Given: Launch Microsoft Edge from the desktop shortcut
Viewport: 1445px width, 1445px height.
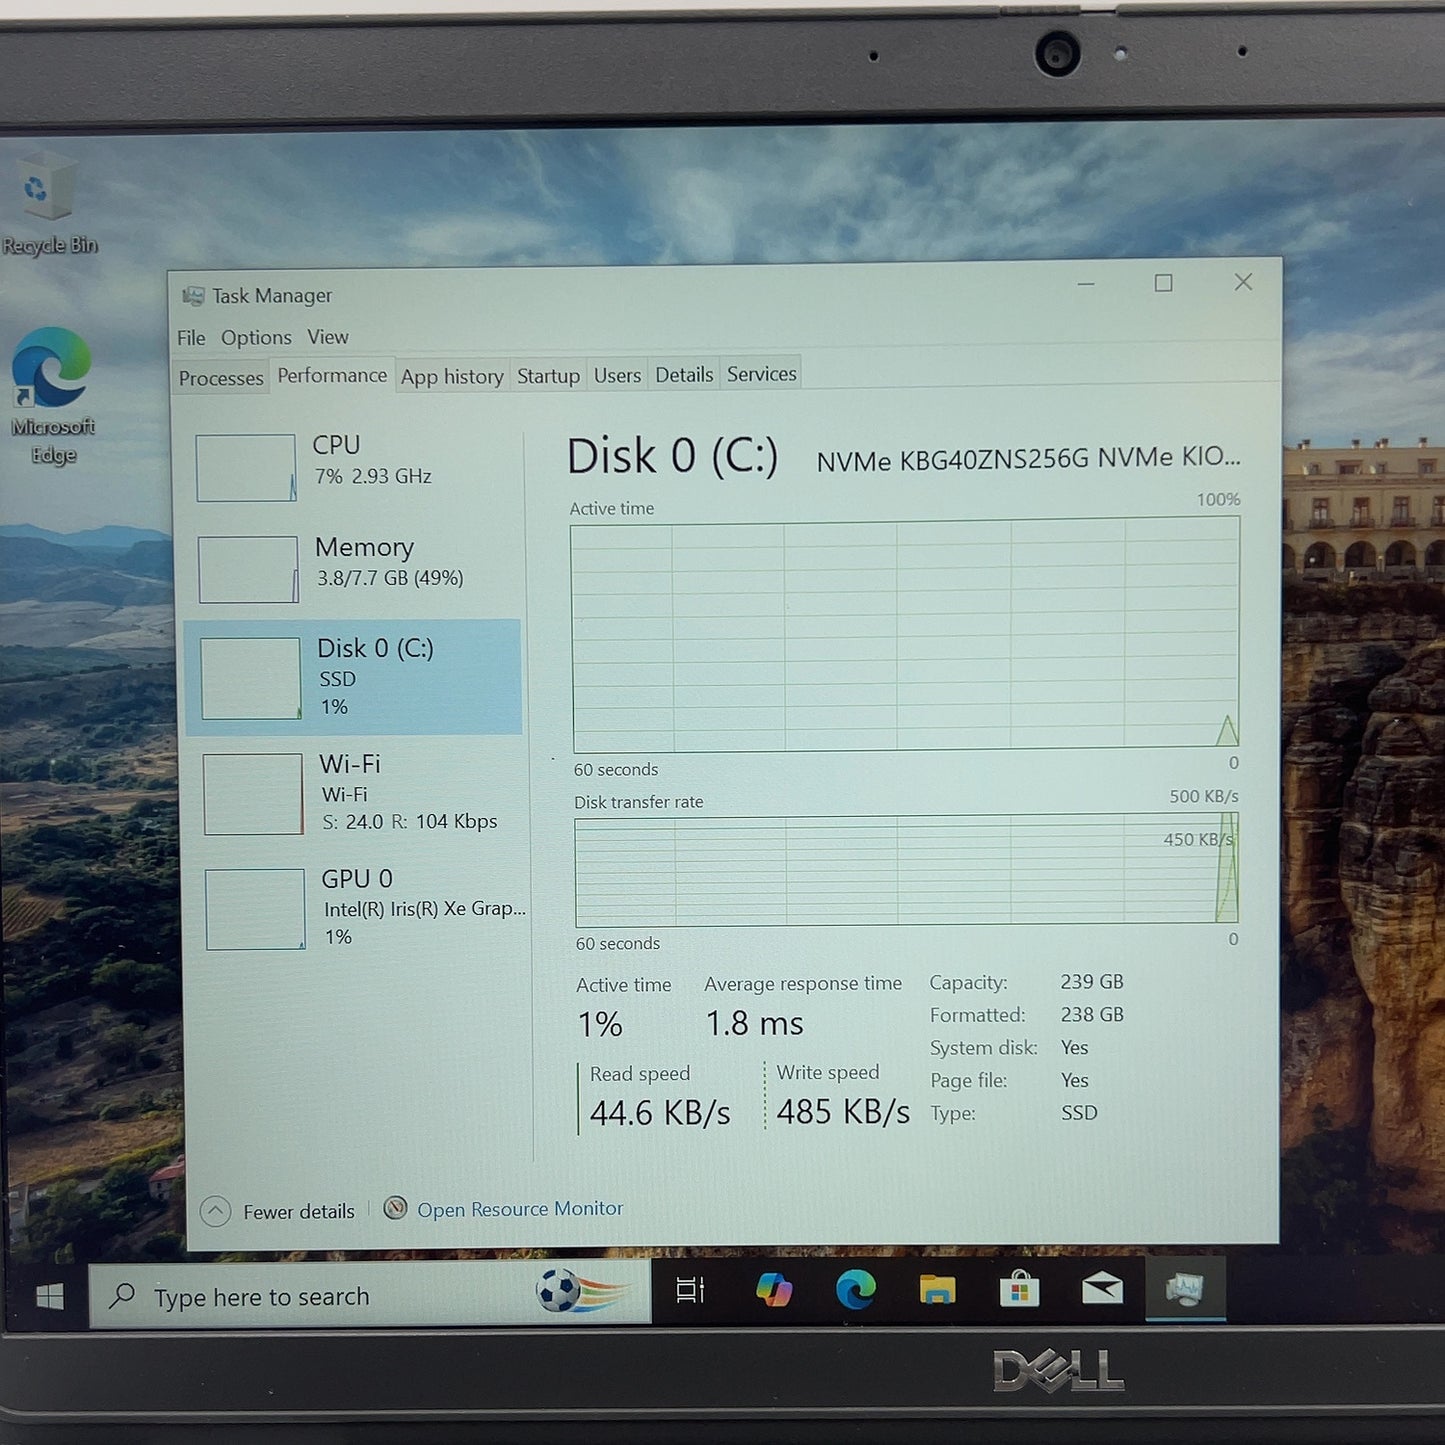Looking at the screenshot, I should 52,396.
